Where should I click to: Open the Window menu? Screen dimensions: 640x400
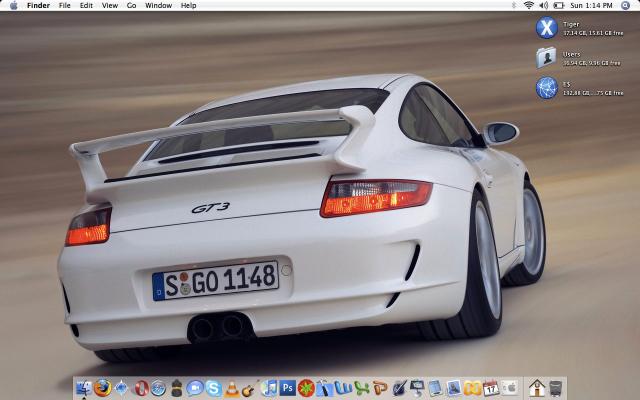tap(158, 5)
